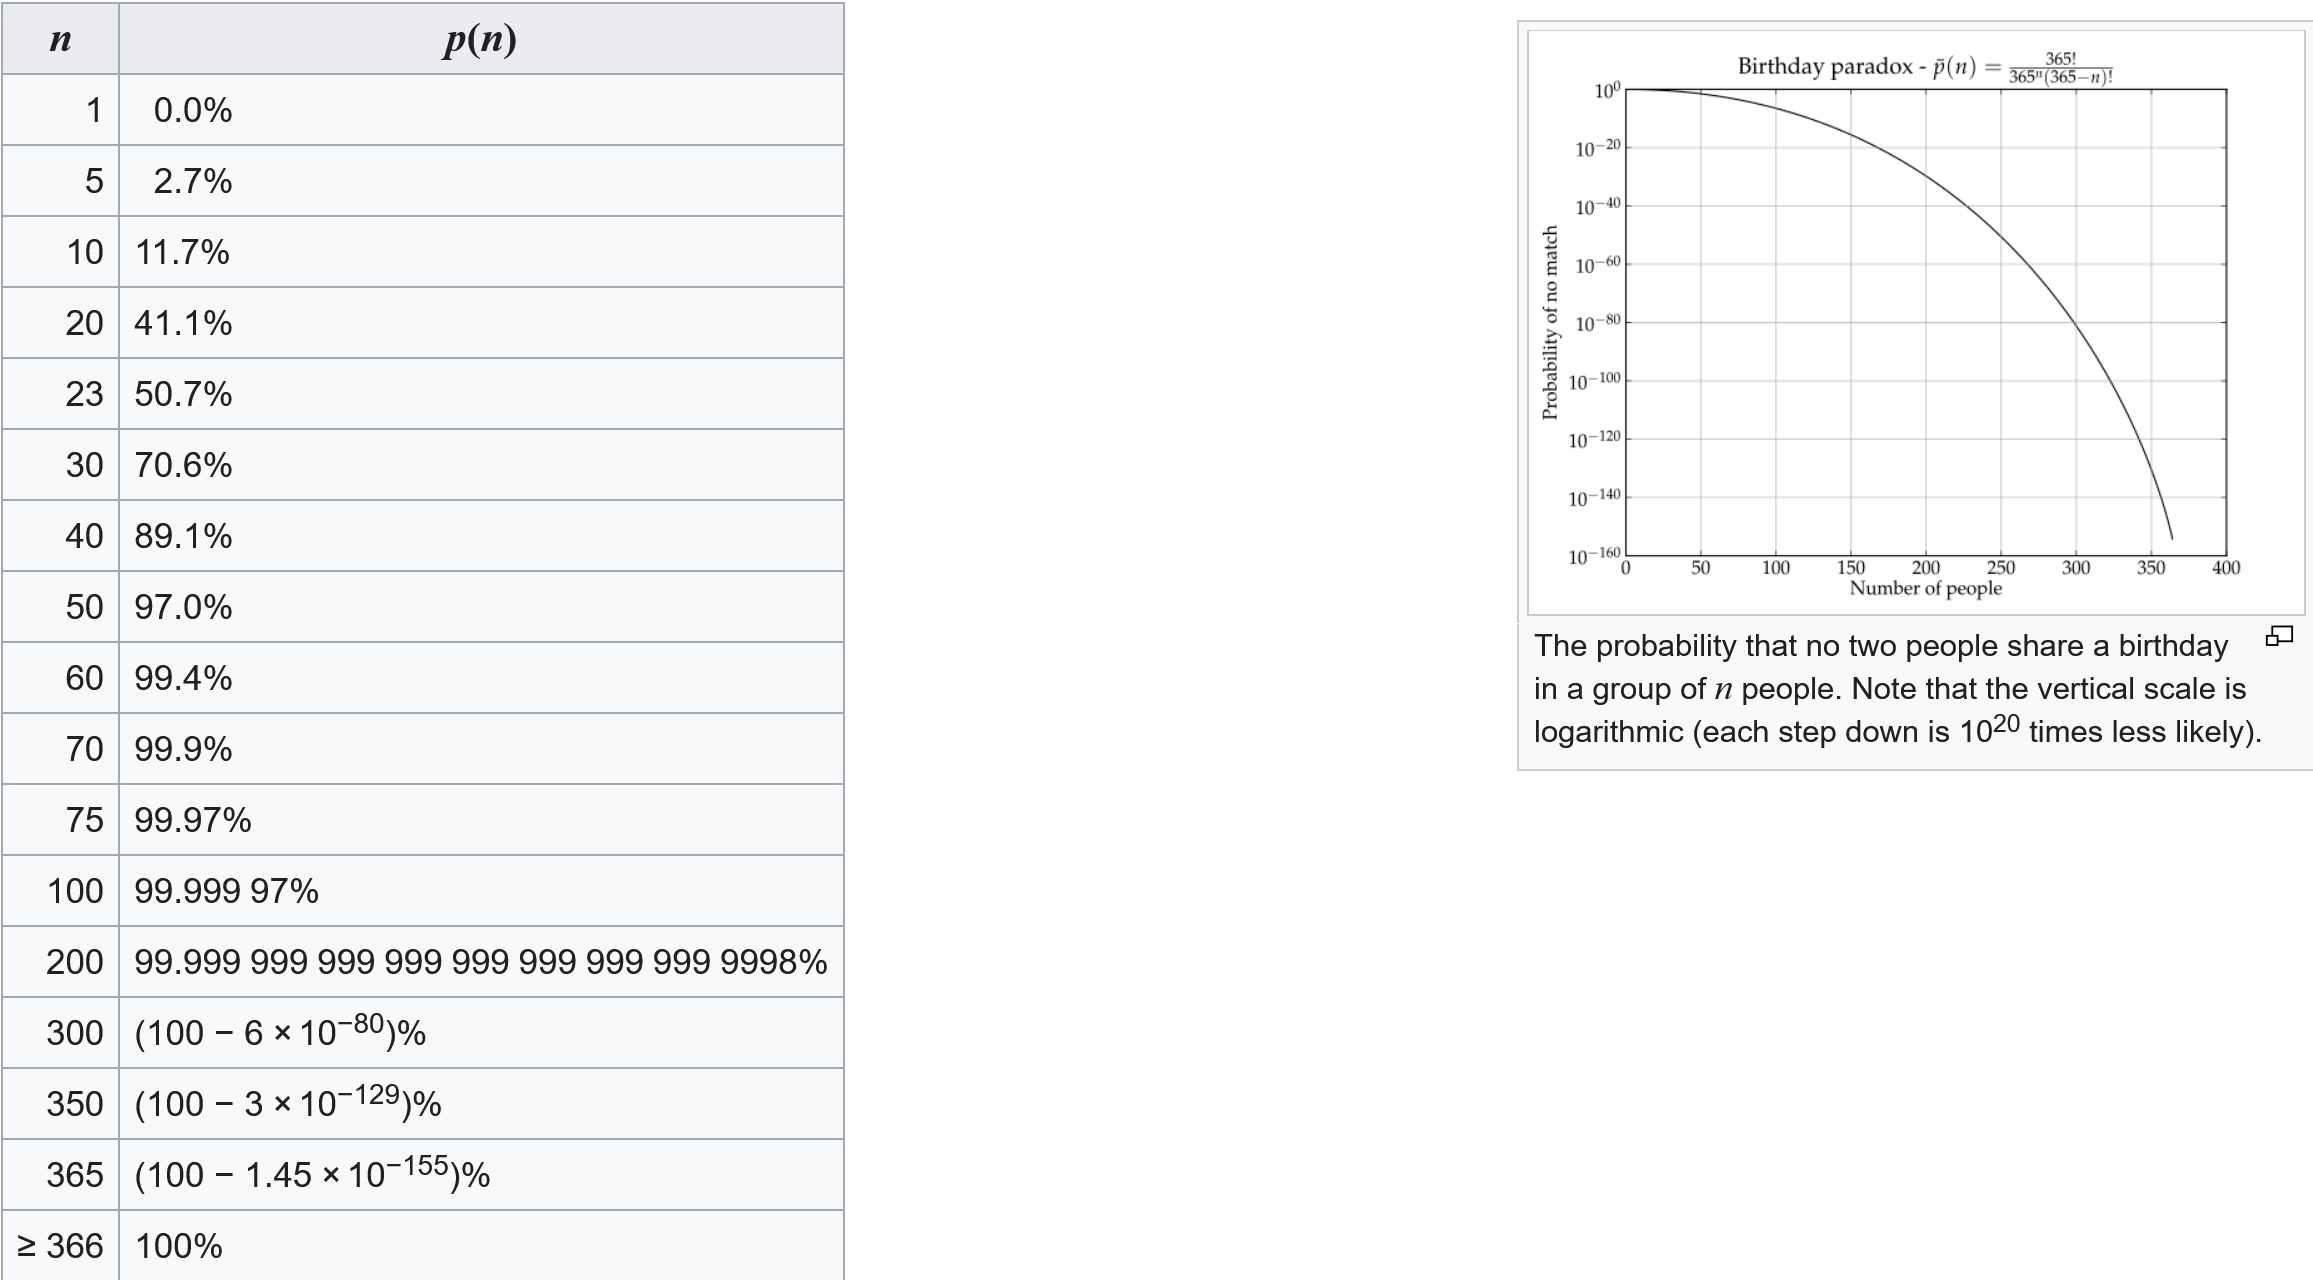
Task: Click the (100 − 1.45 × 10^−155)% cell
Action: click(481, 1175)
